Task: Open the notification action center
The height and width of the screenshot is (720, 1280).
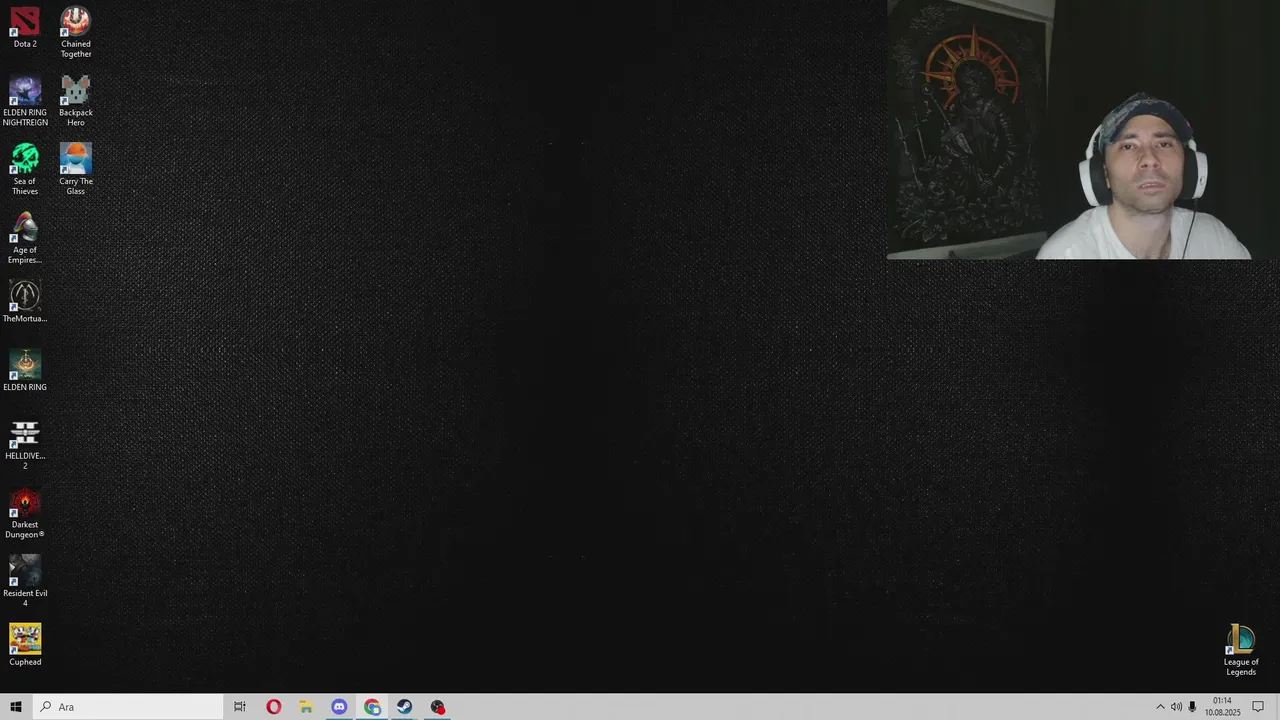Action: [1258, 707]
